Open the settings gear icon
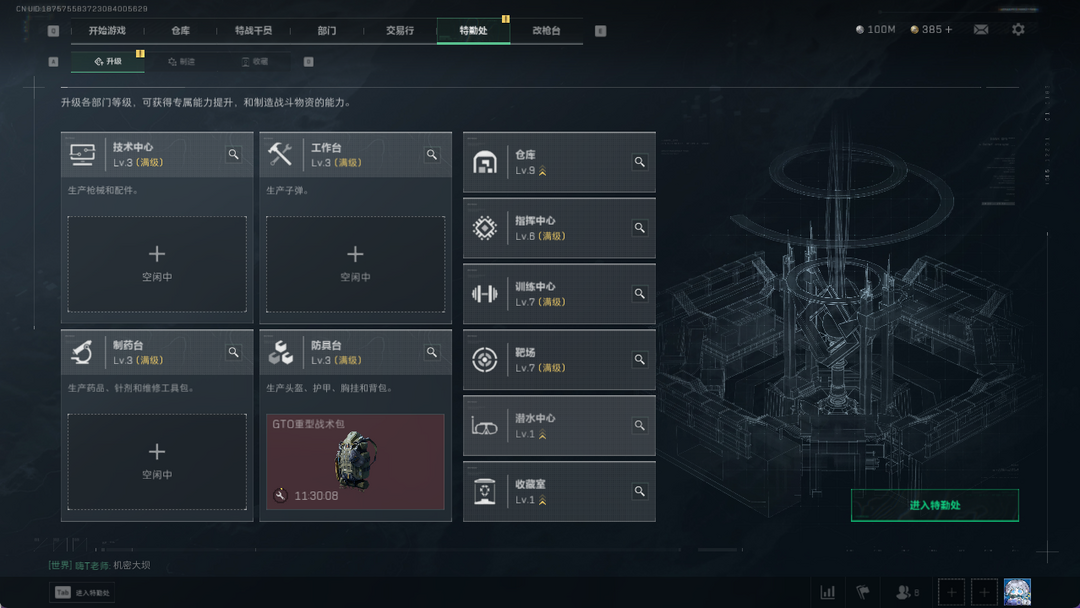Image resolution: width=1080 pixels, height=608 pixels. 1018,30
